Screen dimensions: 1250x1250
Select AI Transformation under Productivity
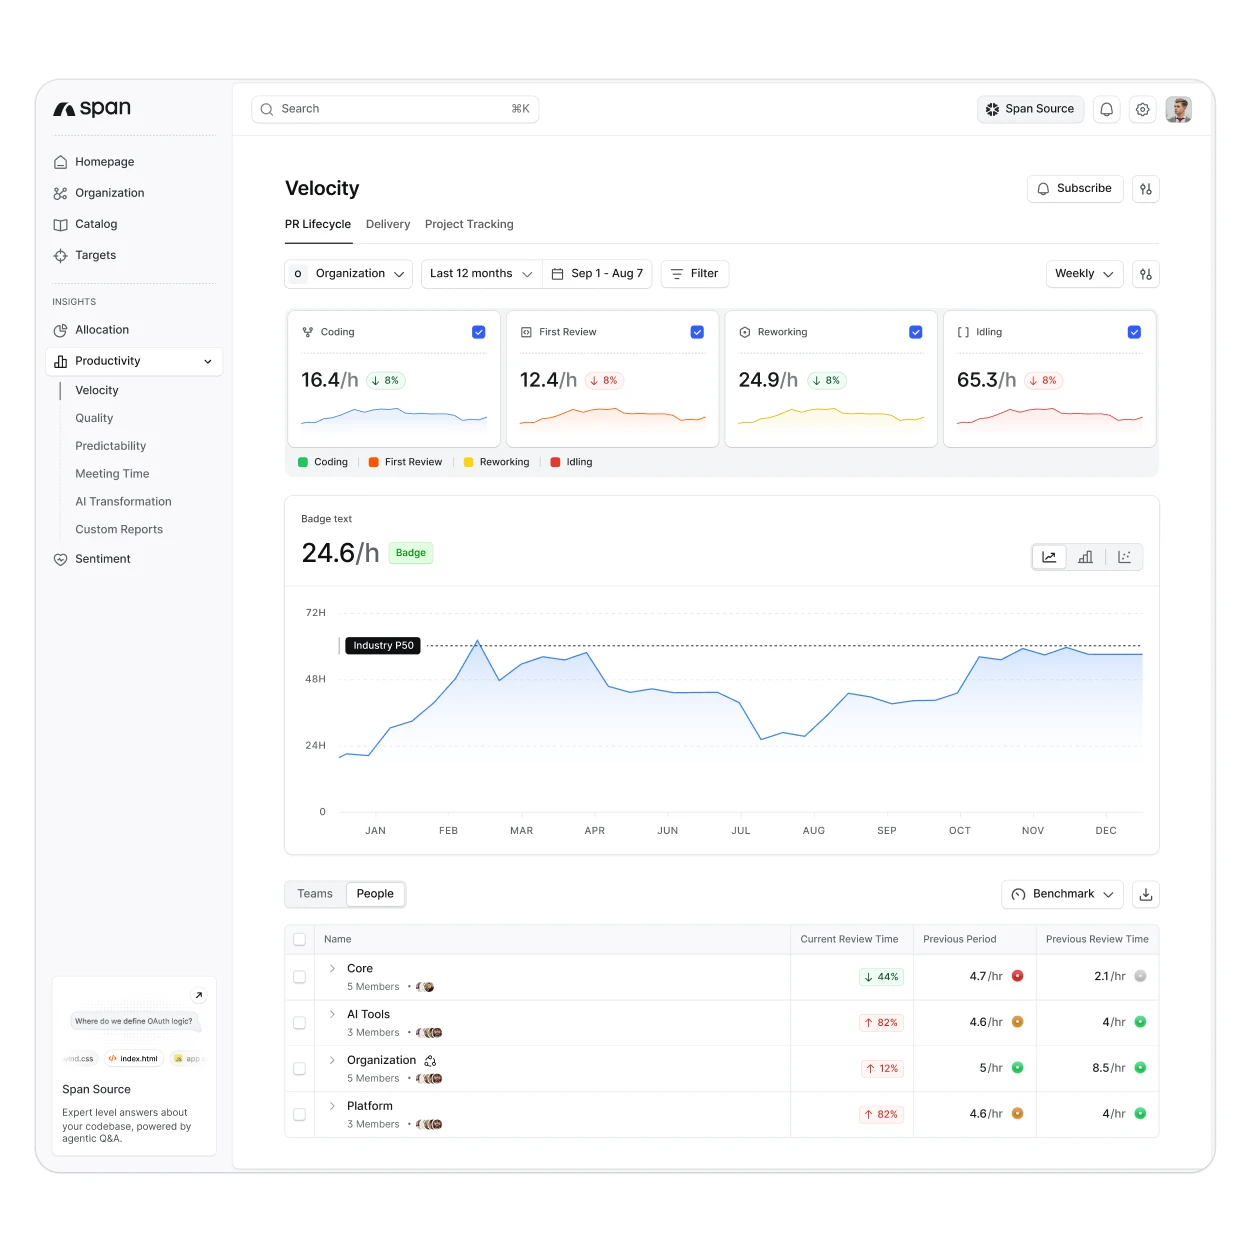pos(123,502)
